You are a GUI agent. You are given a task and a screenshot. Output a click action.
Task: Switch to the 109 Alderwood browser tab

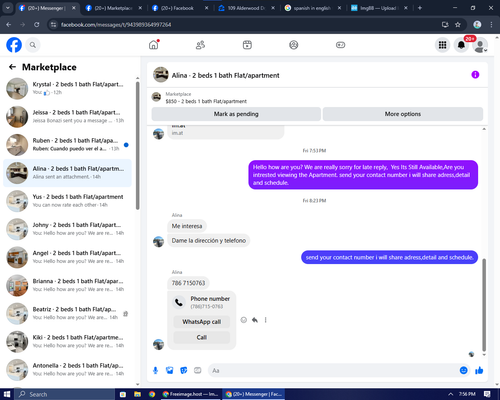tap(246, 8)
